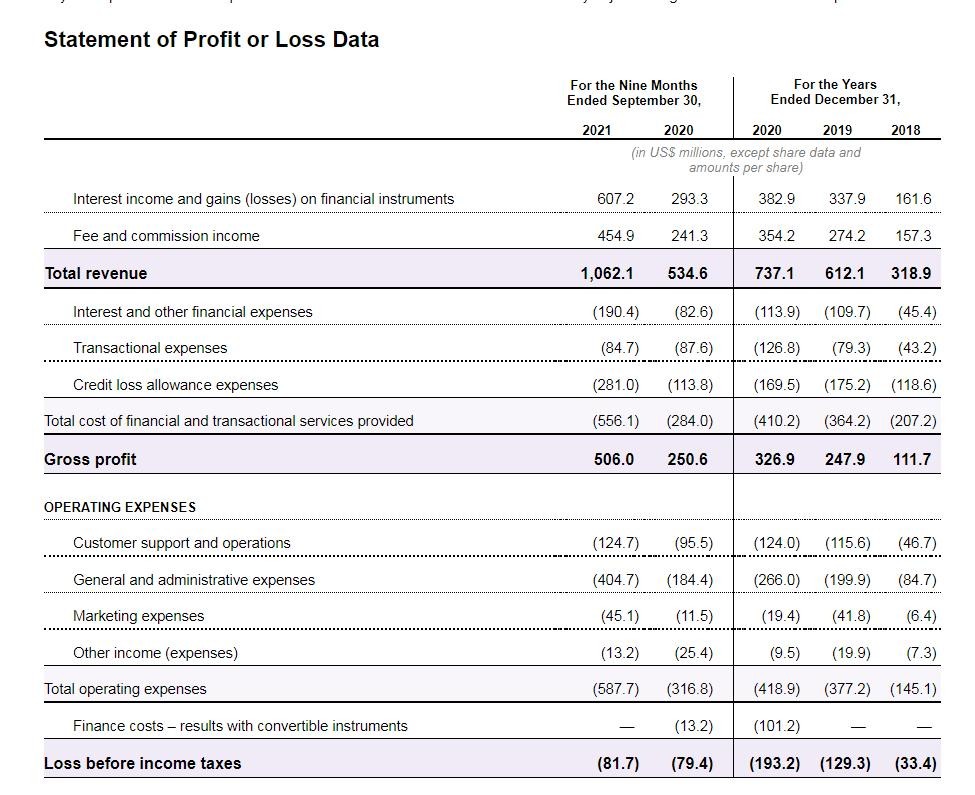Image resolution: width=975 pixels, height=795 pixels.
Task: Click the 2021 total revenue value 1,062.1
Action: point(607,273)
